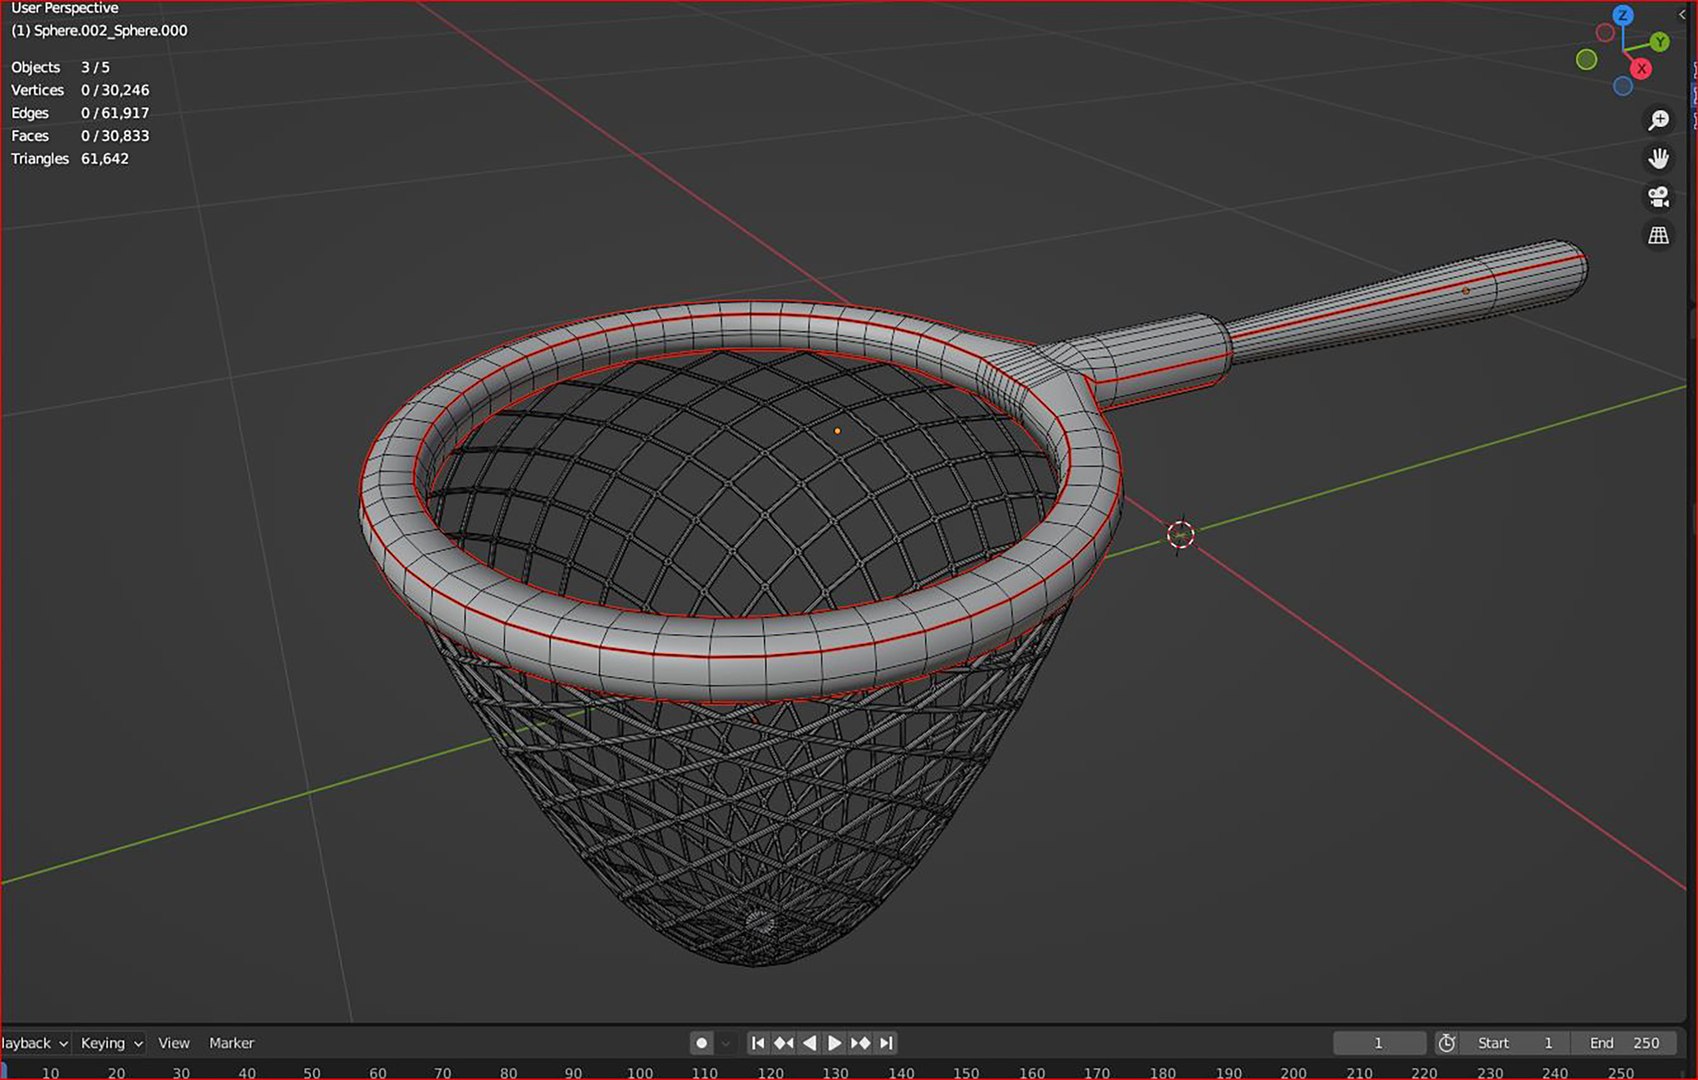
Task: Open the auto keyframing options arrow
Action: tap(726, 1043)
